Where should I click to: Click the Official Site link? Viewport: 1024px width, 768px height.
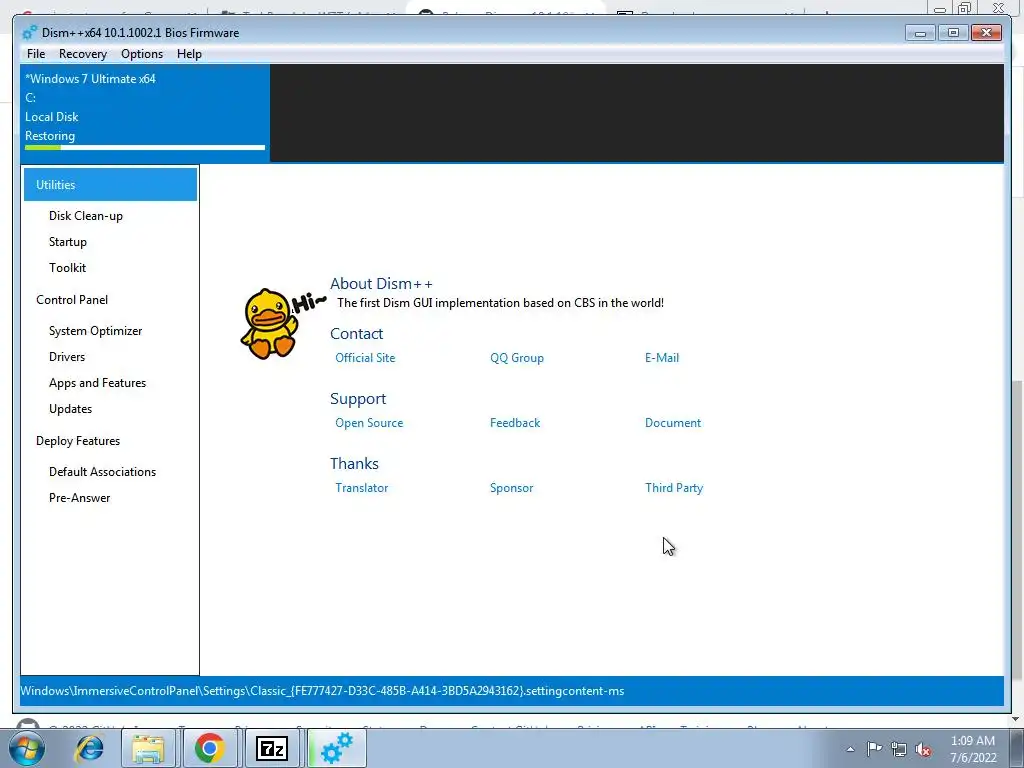[365, 358]
